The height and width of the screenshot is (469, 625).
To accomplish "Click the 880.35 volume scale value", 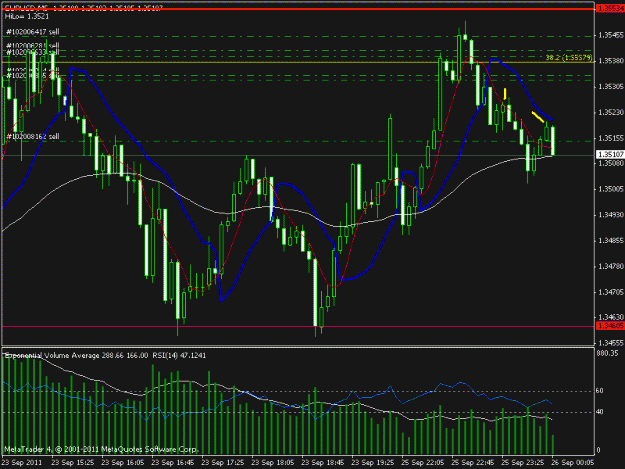I will point(607,353).
